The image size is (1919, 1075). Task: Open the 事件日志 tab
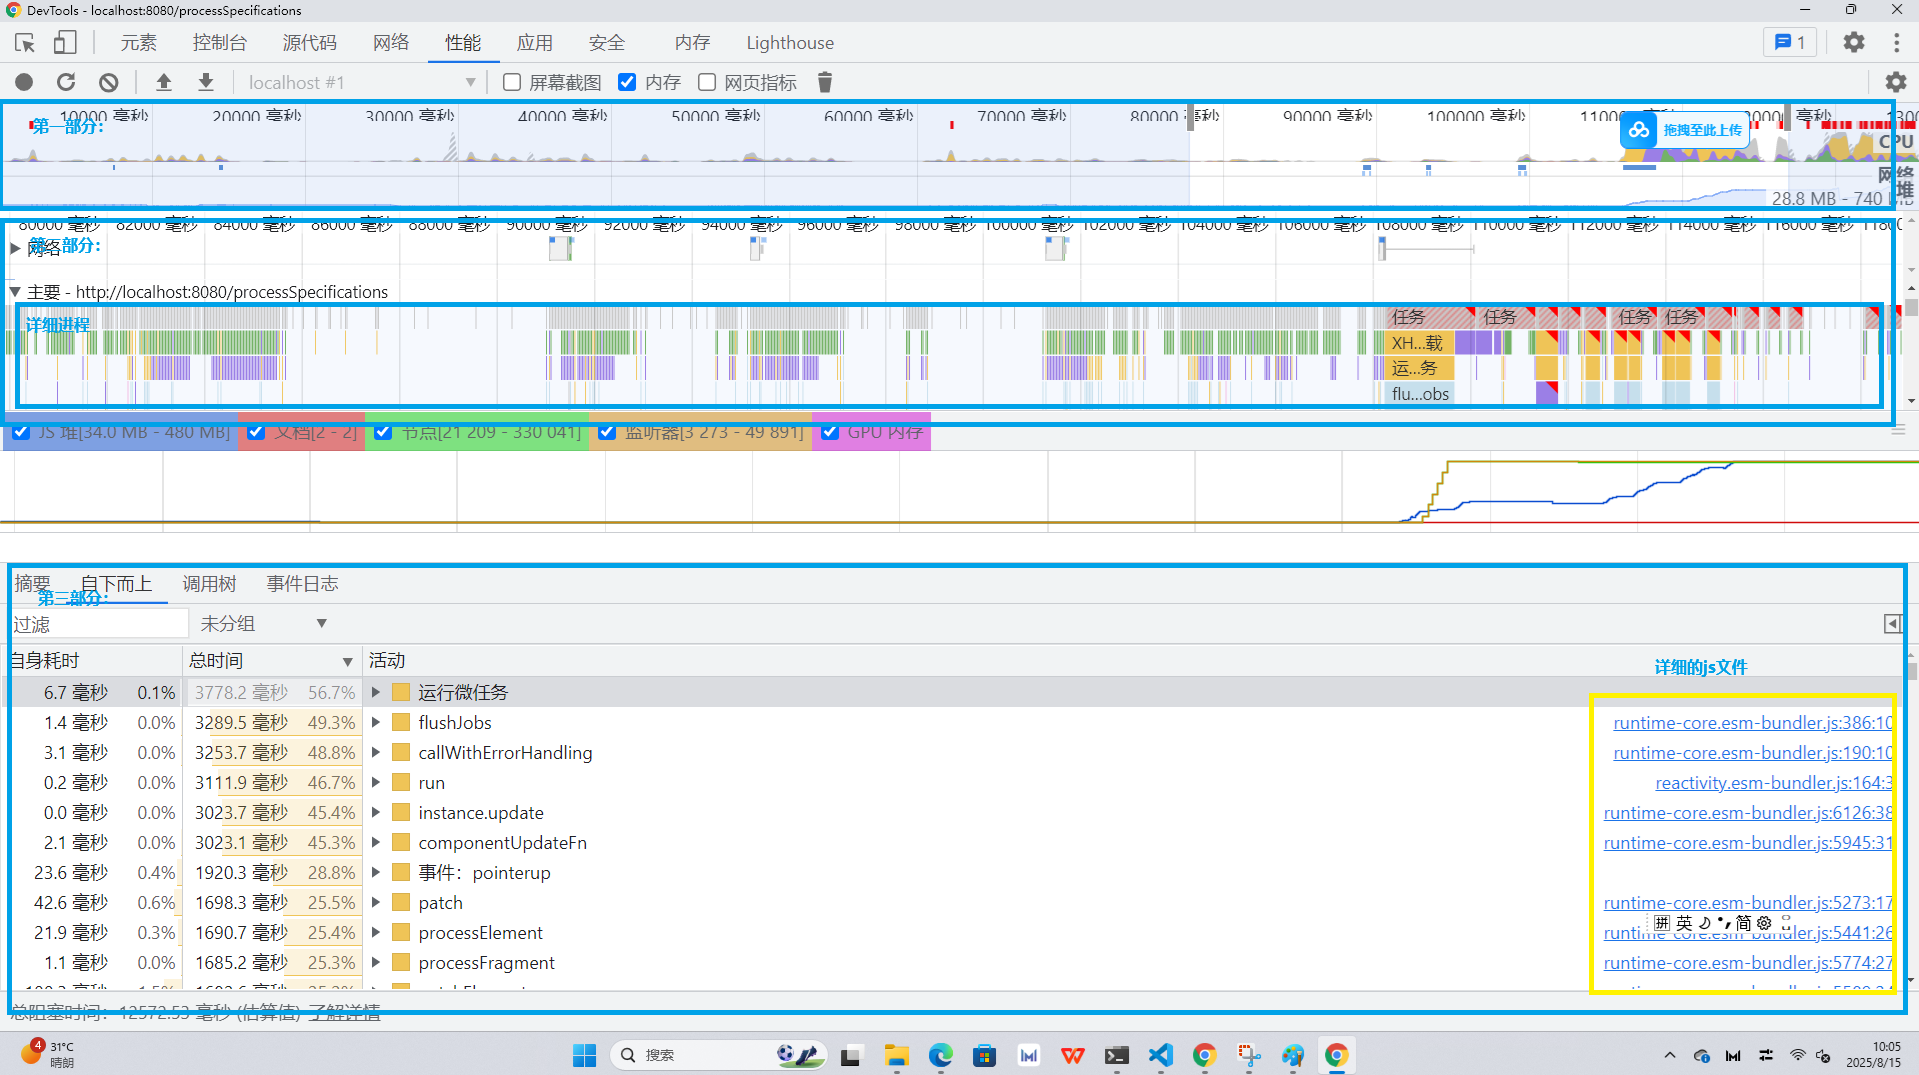303,584
